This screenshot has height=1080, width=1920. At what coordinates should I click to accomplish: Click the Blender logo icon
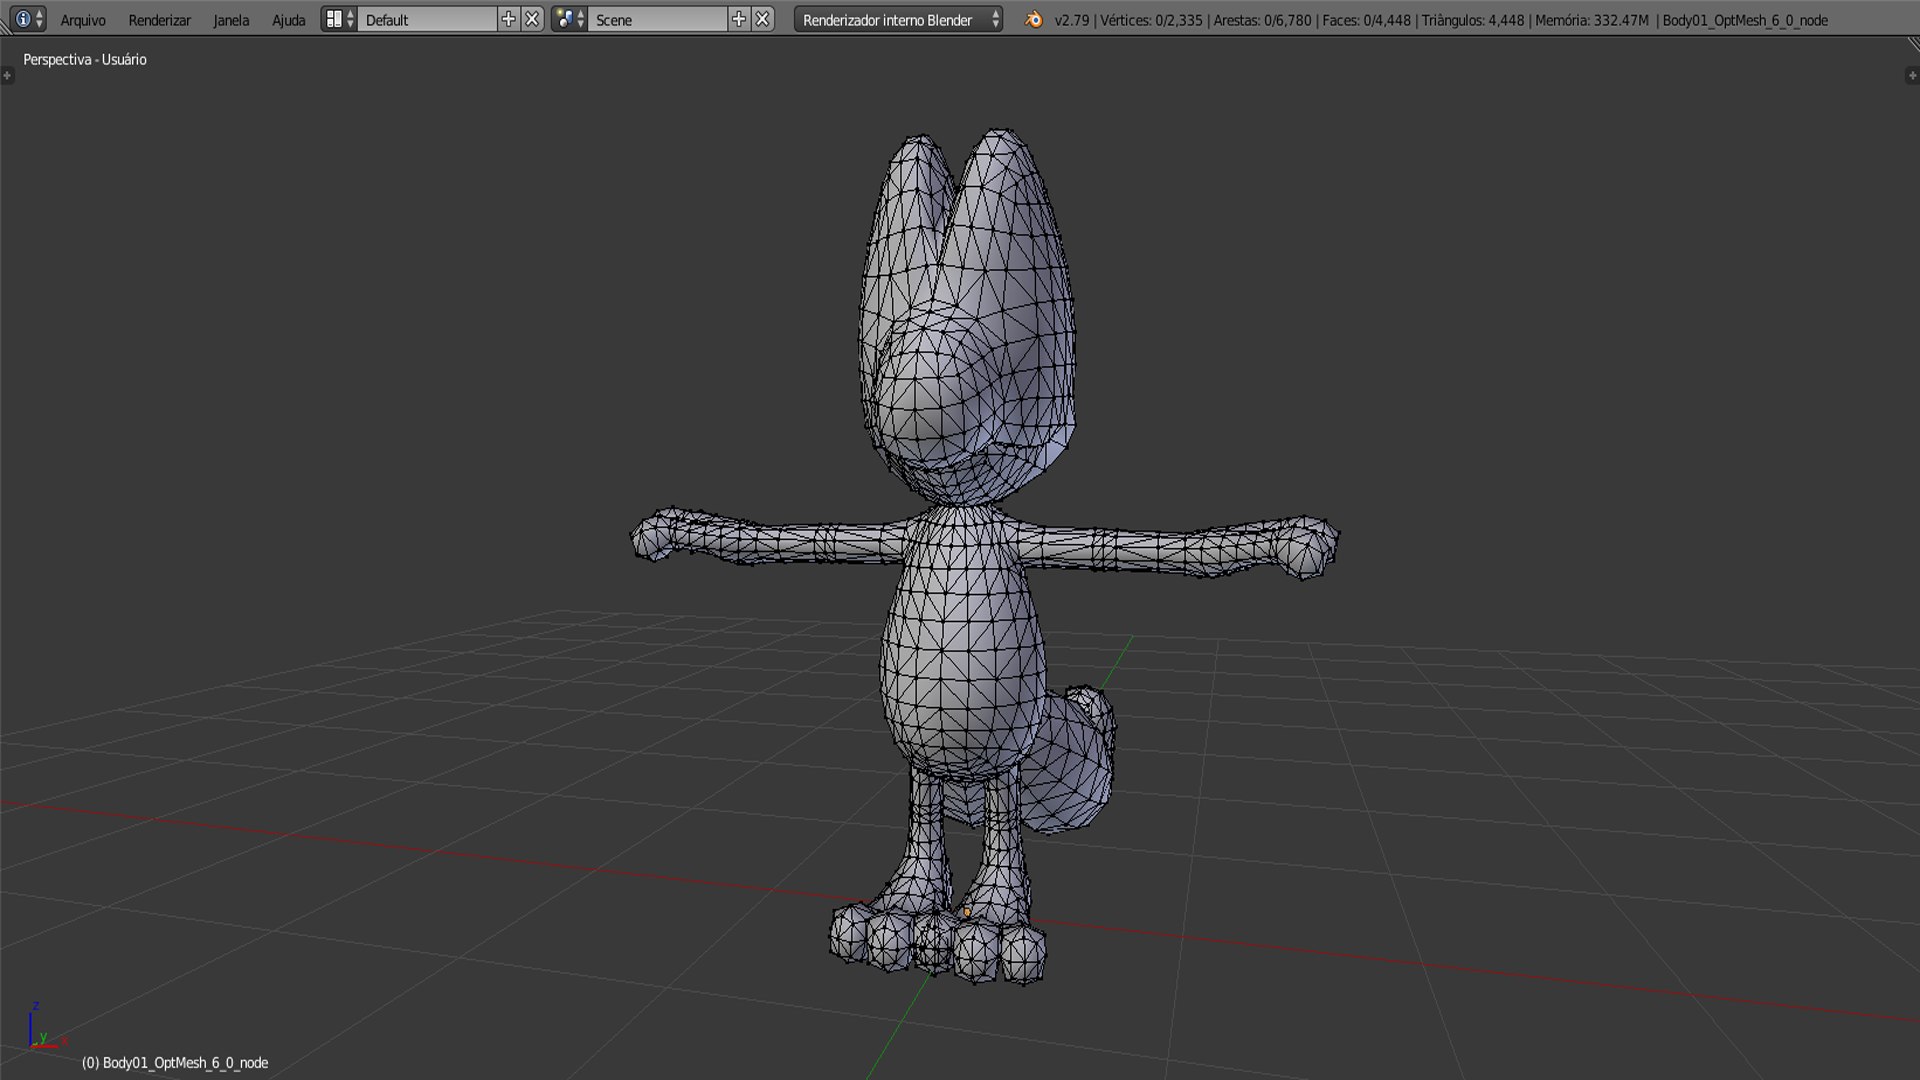1034,19
